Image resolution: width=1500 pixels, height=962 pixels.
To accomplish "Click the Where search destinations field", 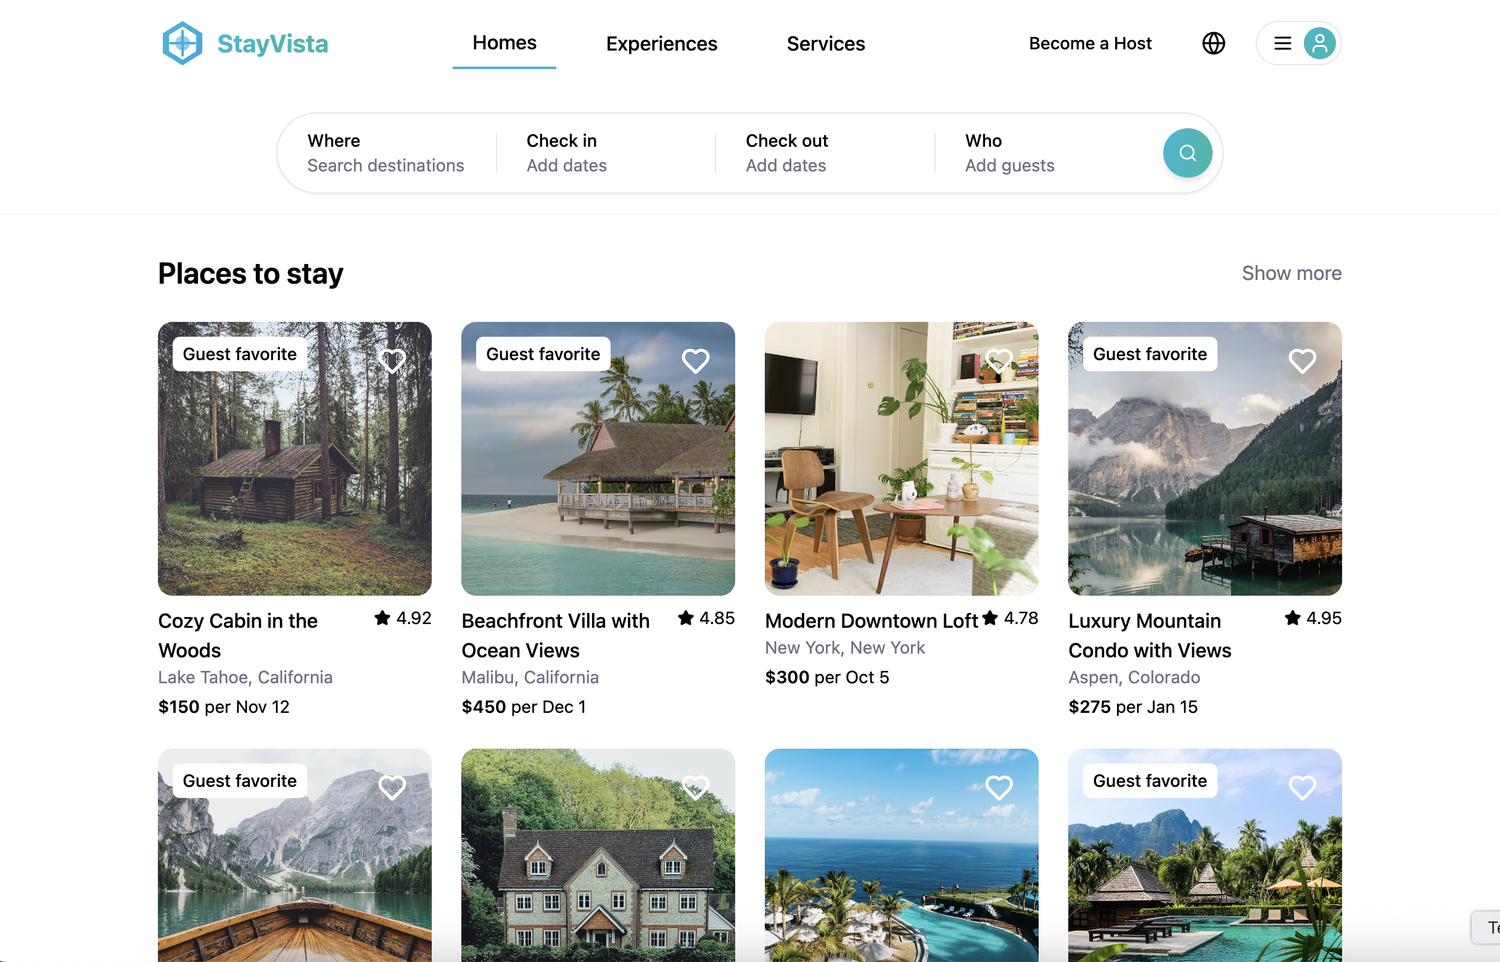I will 386,153.
